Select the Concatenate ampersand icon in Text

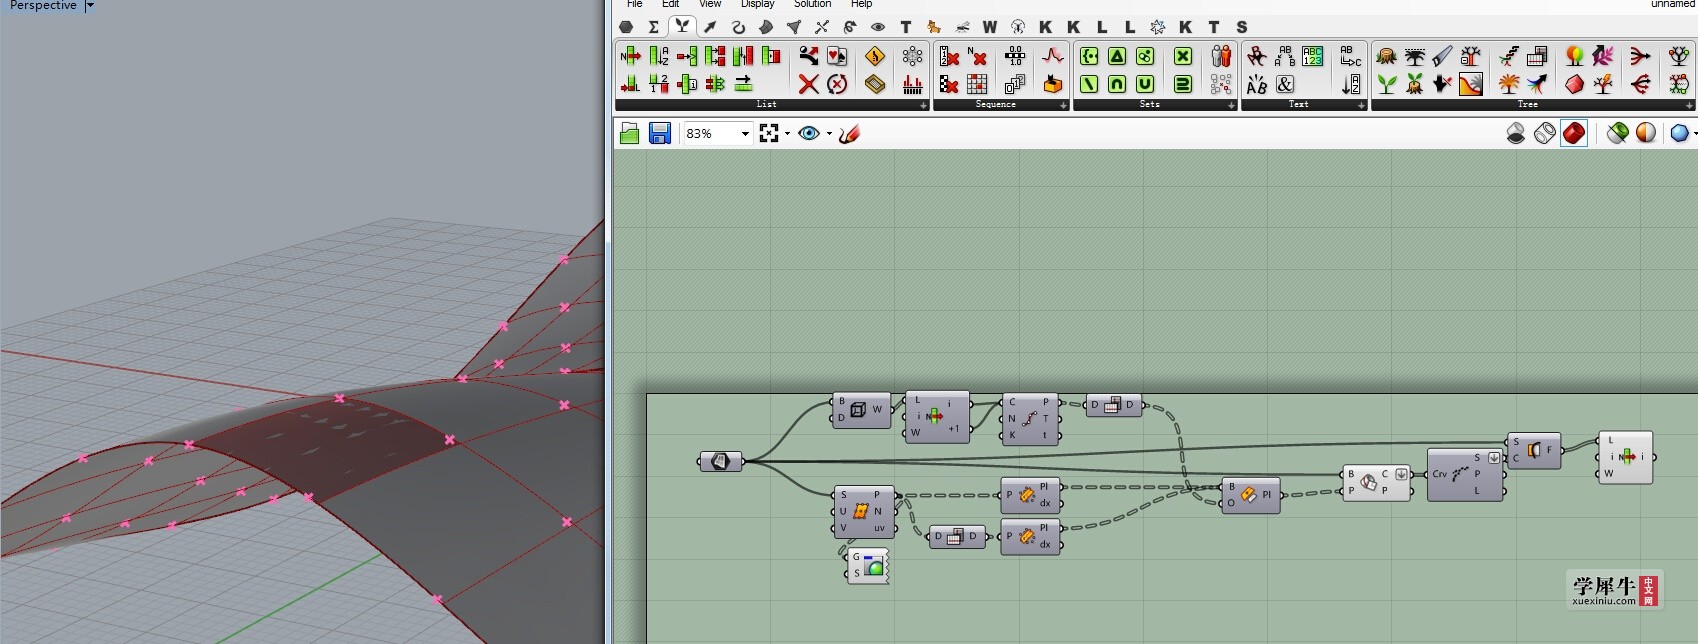click(x=1285, y=84)
